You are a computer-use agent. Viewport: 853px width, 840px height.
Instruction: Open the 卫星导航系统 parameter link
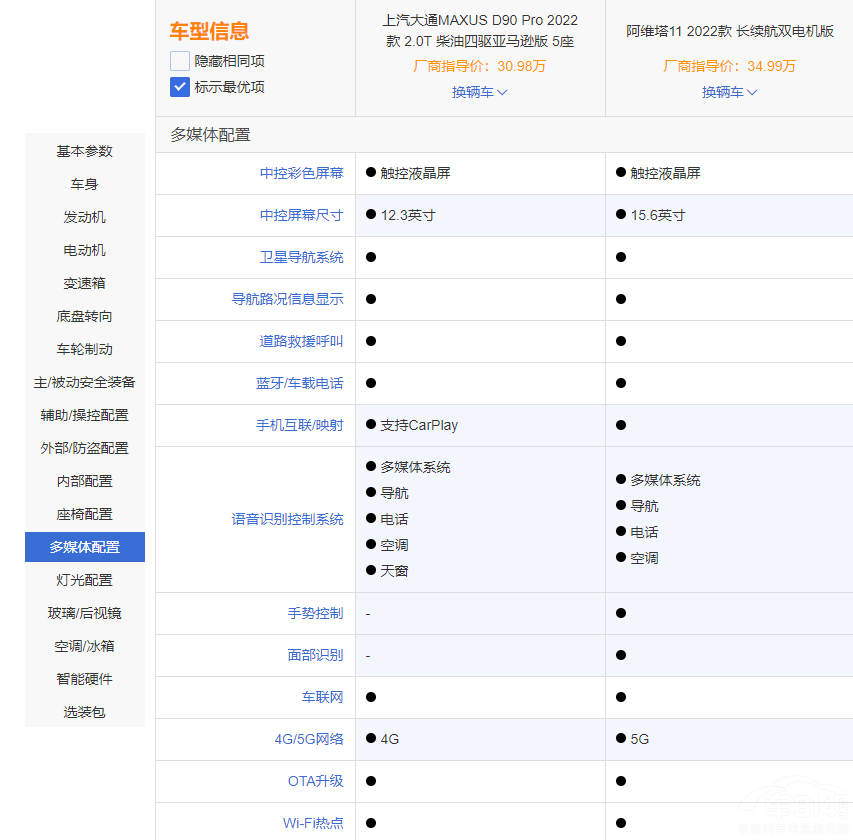301,257
